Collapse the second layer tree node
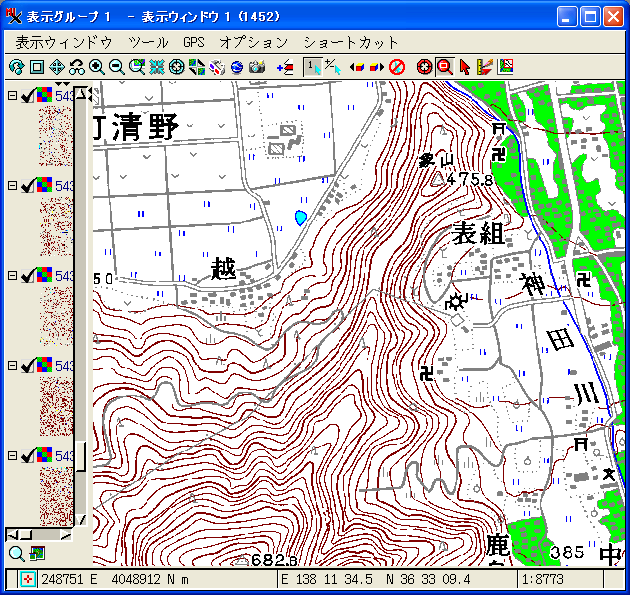This screenshot has height=595, width=630. (12, 186)
